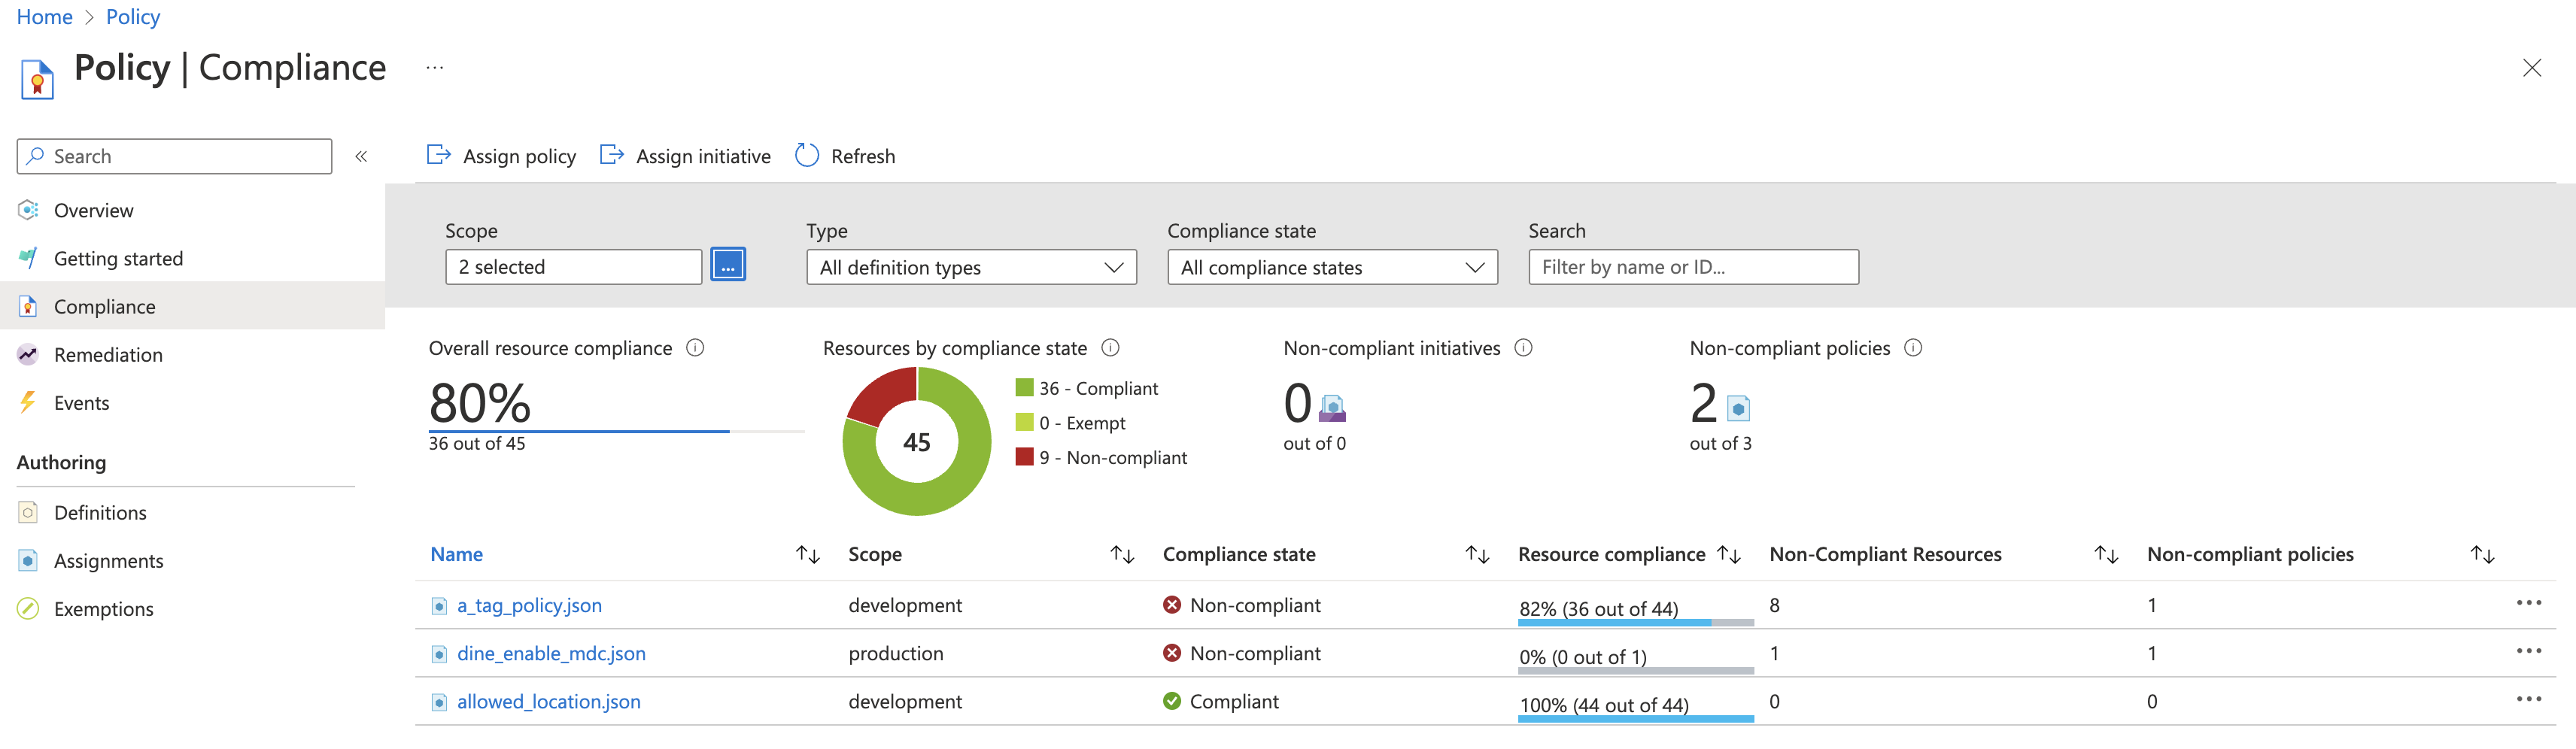Viewport: 2576px width, 749px height.
Task: Click the Assign initiative icon
Action: (x=611, y=155)
